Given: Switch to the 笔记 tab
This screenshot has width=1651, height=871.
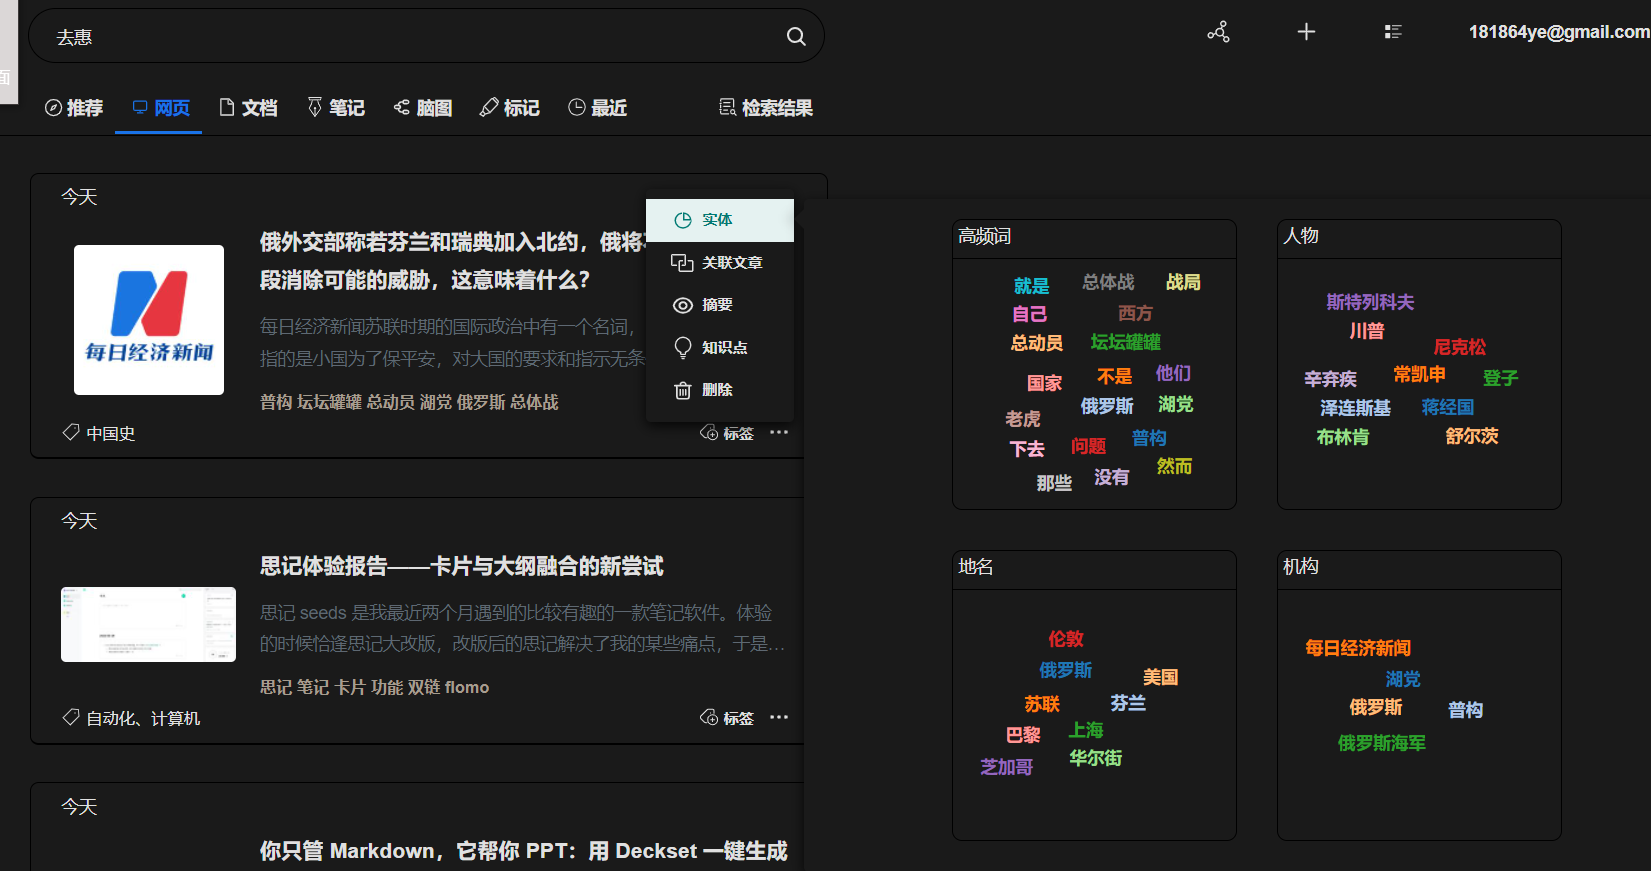Looking at the screenshot, I should click(x=335, y=108).
